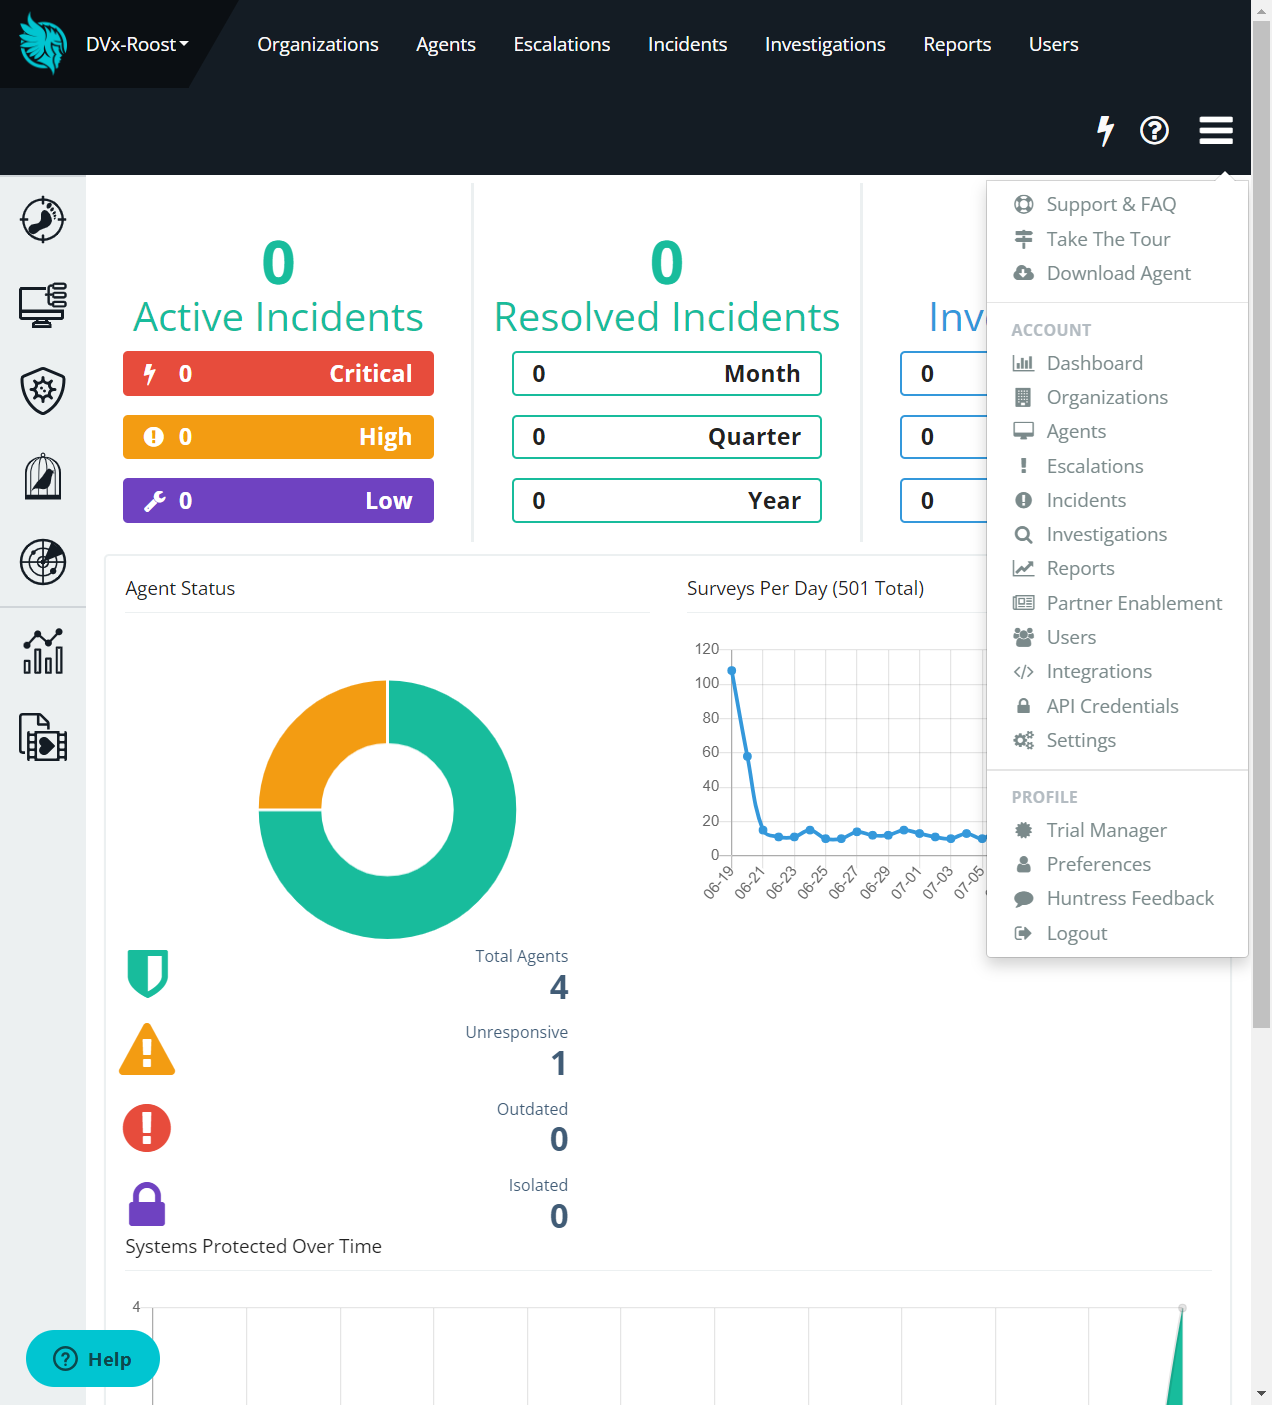The height and width of the screenshot is (1405, 1272).
Task: Click the purple padlock Isolated icon
Action: click(x=147, y=1204)
